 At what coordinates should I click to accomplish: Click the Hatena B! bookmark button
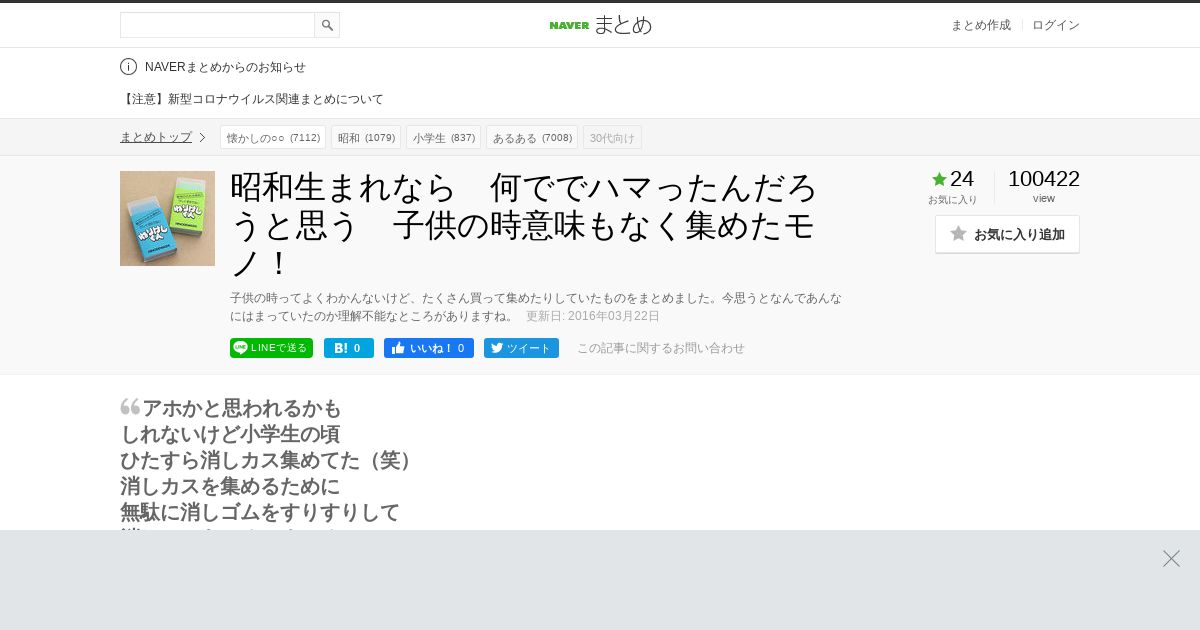click(x=349, y=348)
